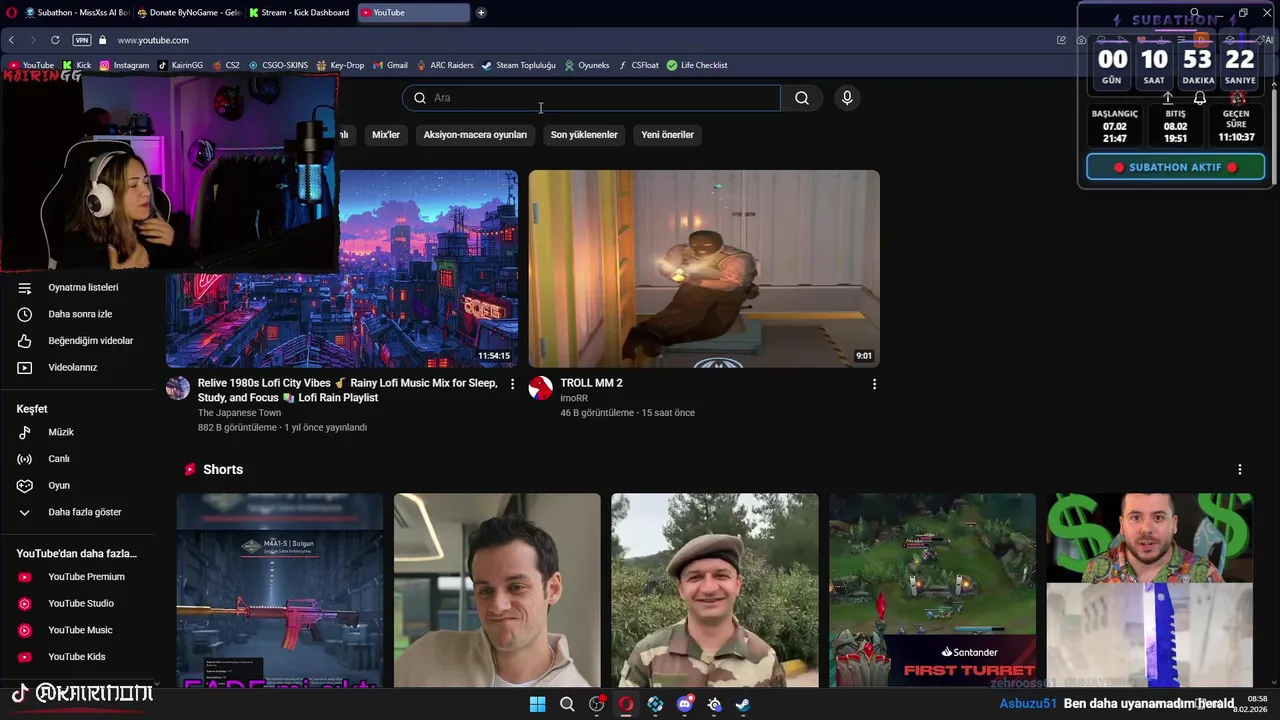Open The Japanese Town channel name

(x=239, y=413)
